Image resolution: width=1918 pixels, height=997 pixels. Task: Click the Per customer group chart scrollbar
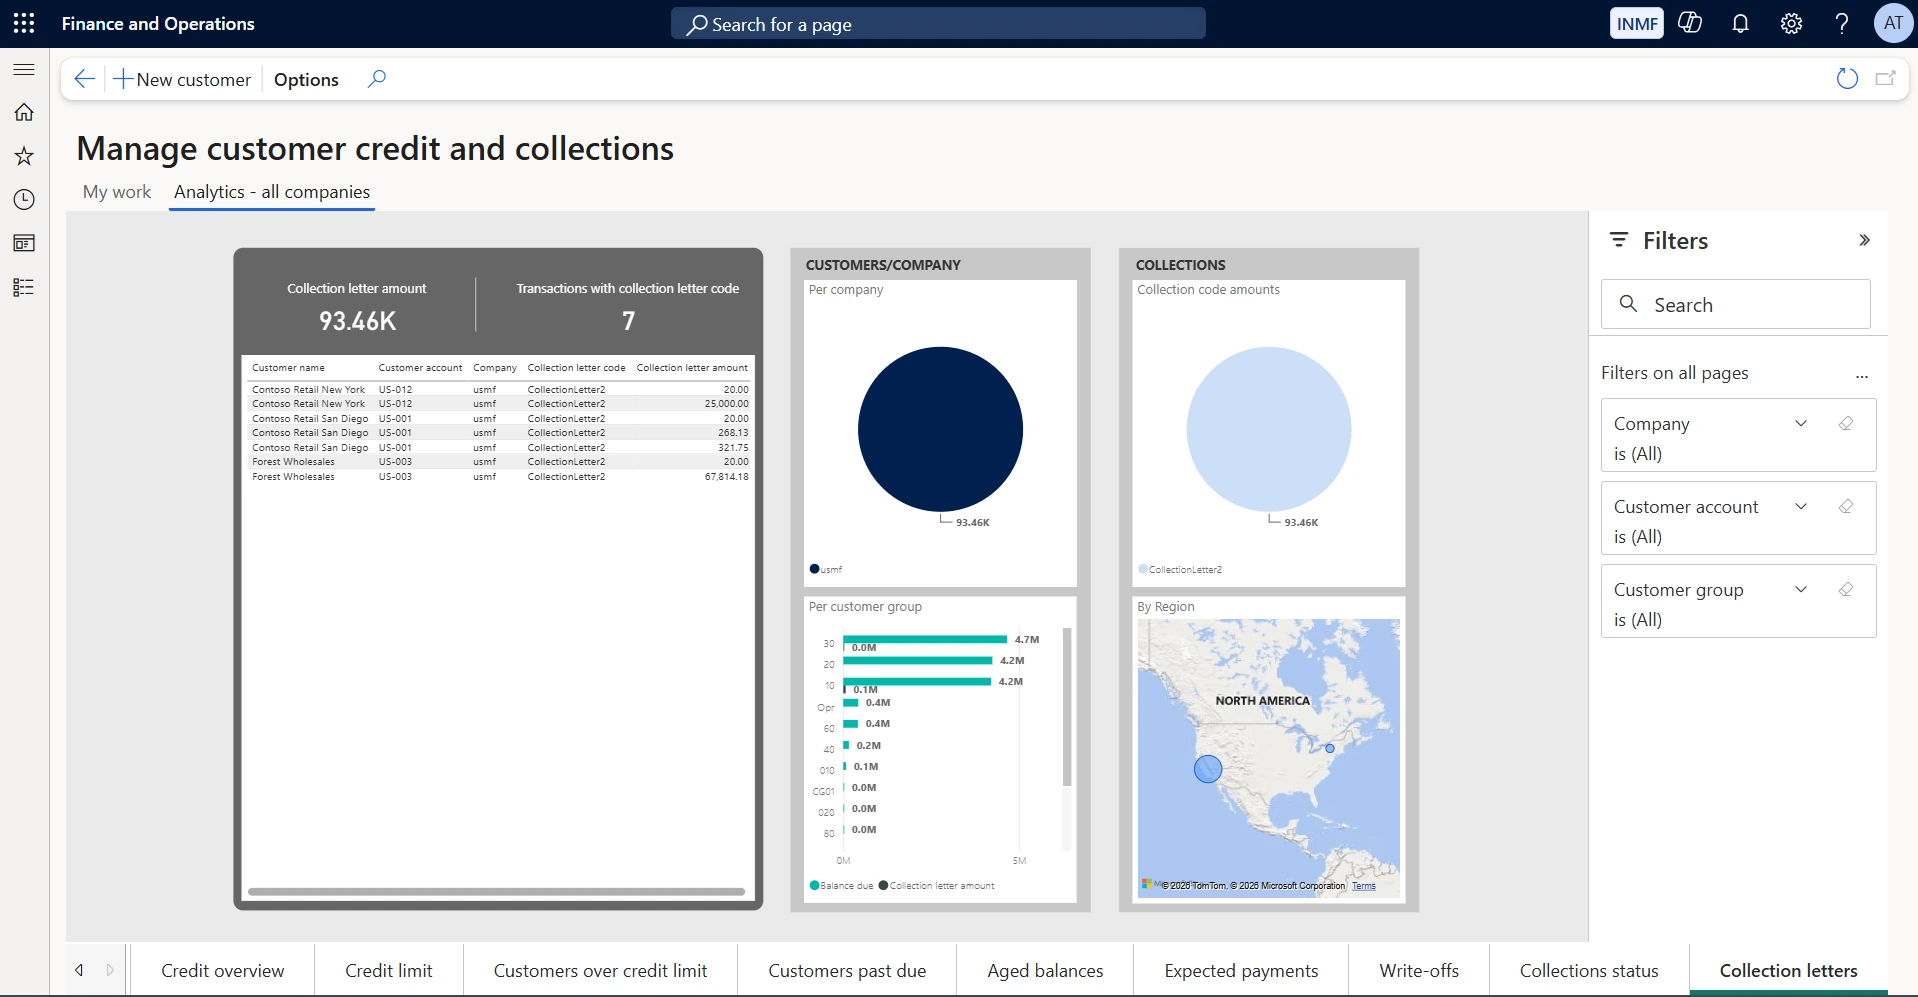(x=1067, y=707)
